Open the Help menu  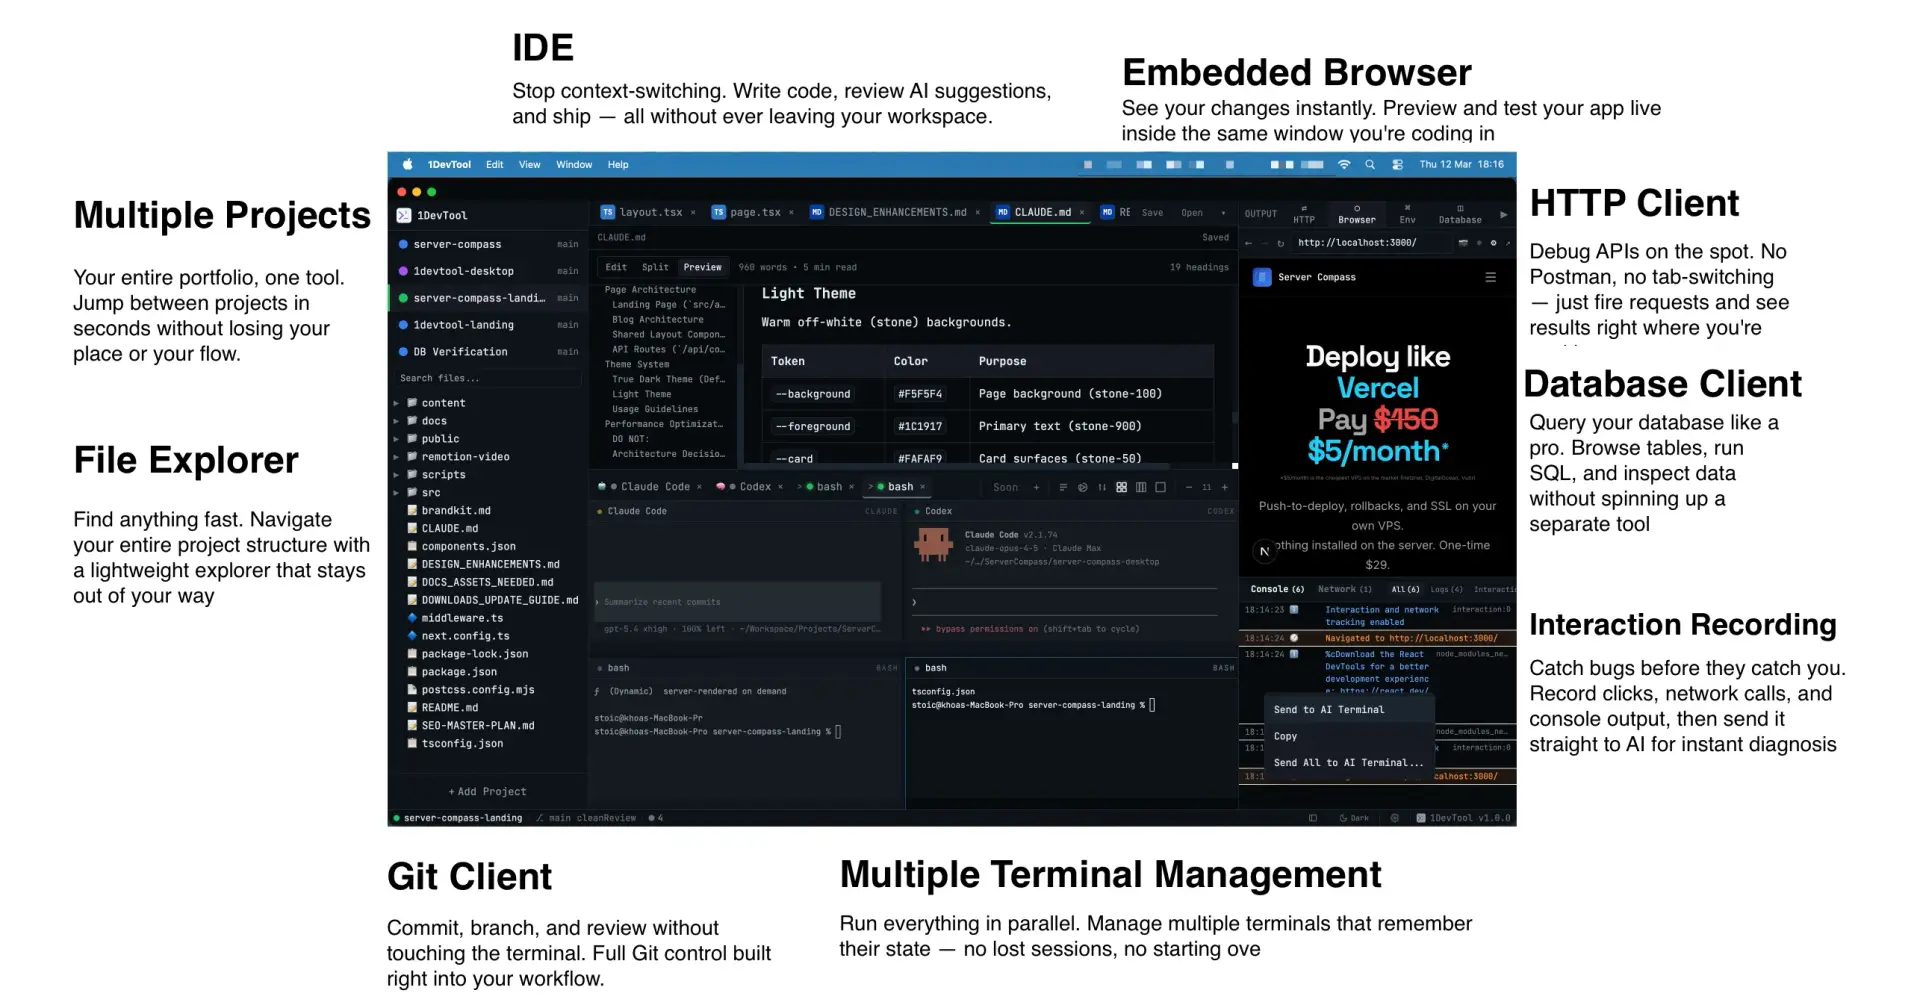[x=618, y=164]
